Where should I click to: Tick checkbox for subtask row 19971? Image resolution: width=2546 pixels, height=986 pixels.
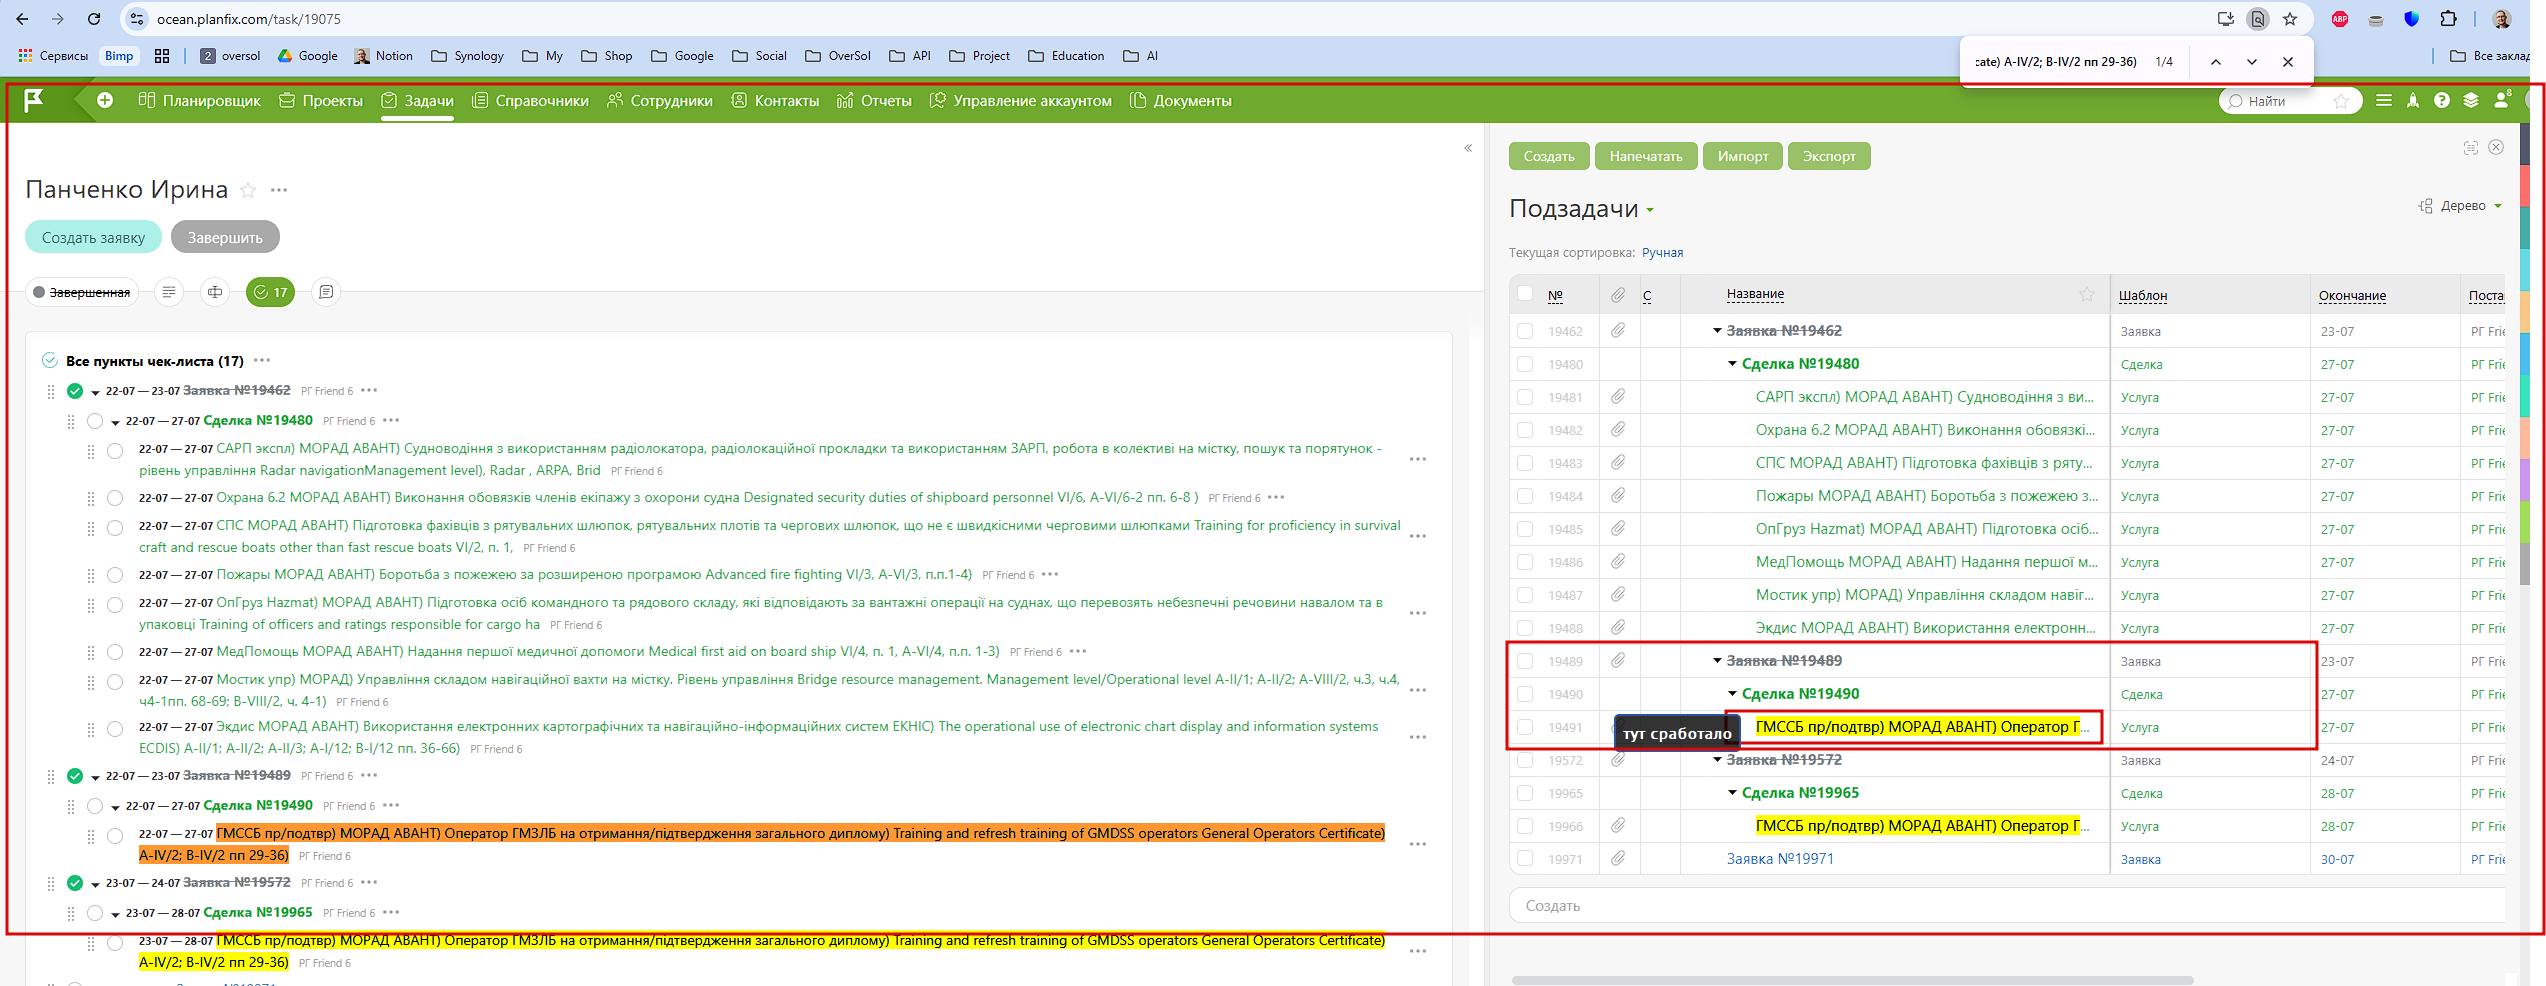[1525, 858]
